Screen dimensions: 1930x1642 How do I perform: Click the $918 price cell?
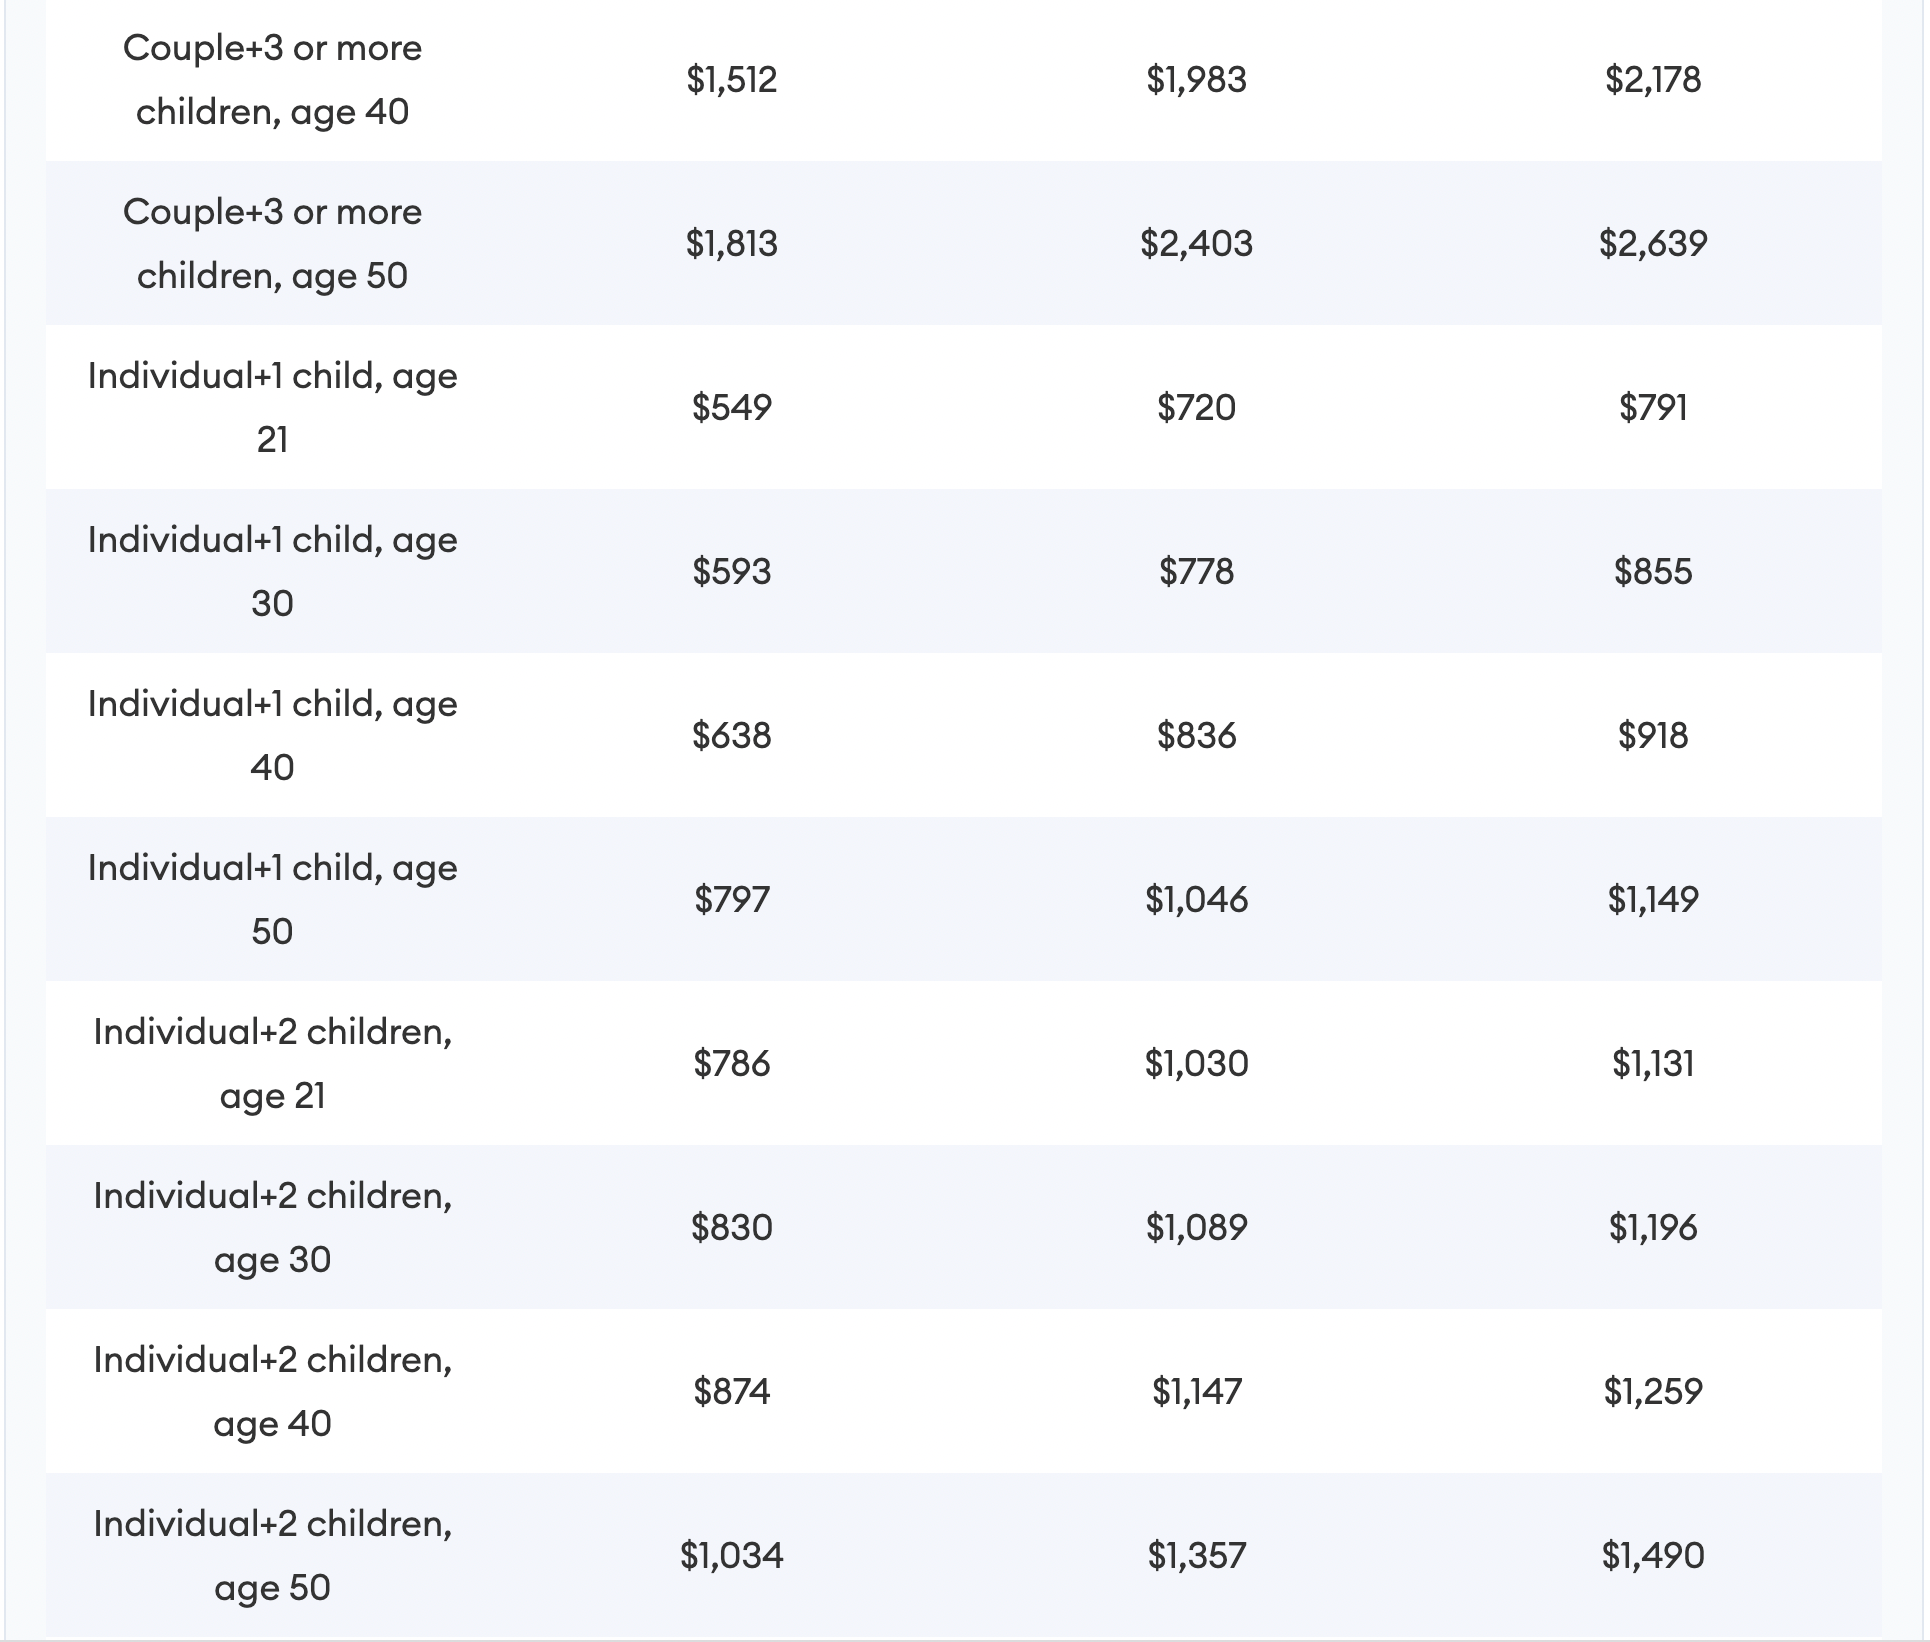[x=1653, y=736]
